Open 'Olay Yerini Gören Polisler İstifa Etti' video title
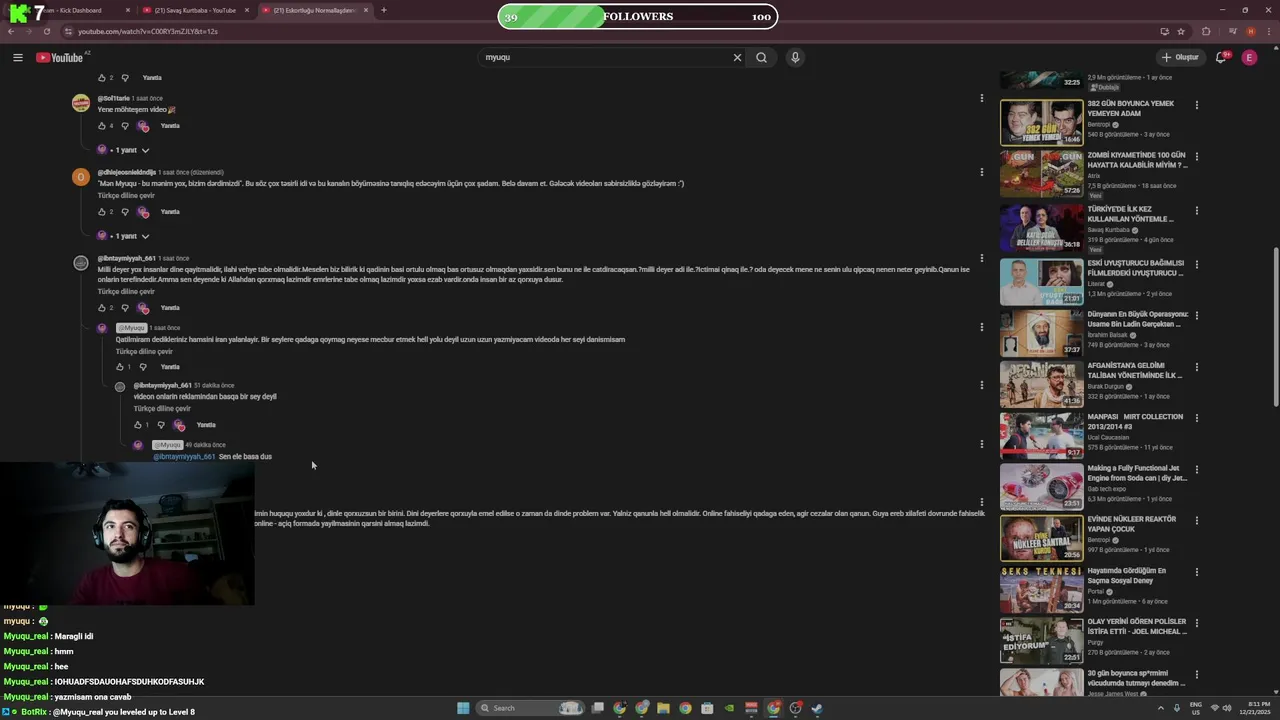Viewport: 1280px width, 720px height. coord(1137,627)
